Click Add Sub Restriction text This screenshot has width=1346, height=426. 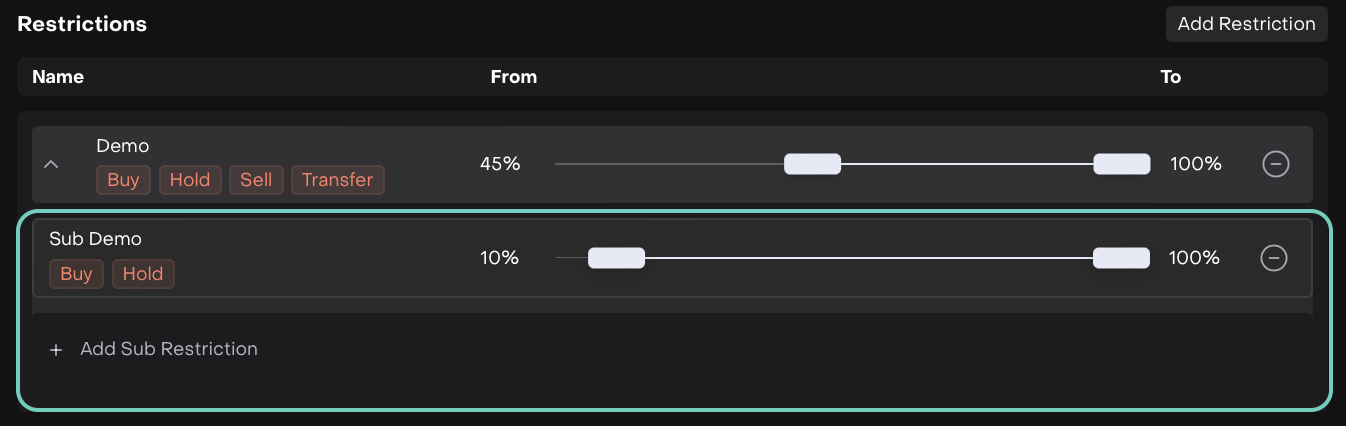point(169,349)
